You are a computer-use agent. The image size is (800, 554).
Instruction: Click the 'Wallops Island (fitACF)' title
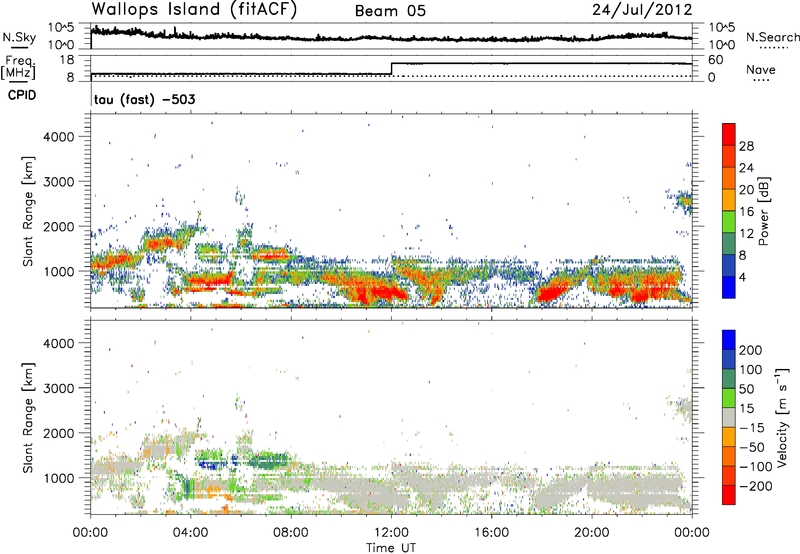(x=194, y=10)
